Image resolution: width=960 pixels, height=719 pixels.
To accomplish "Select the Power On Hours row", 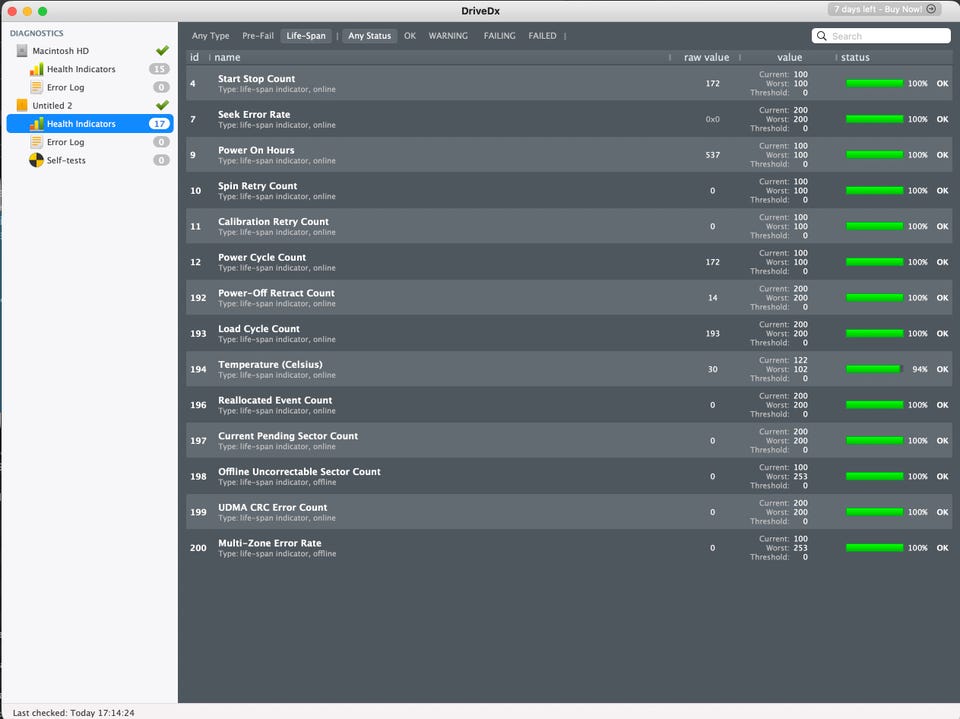I will tap(569, 155).
